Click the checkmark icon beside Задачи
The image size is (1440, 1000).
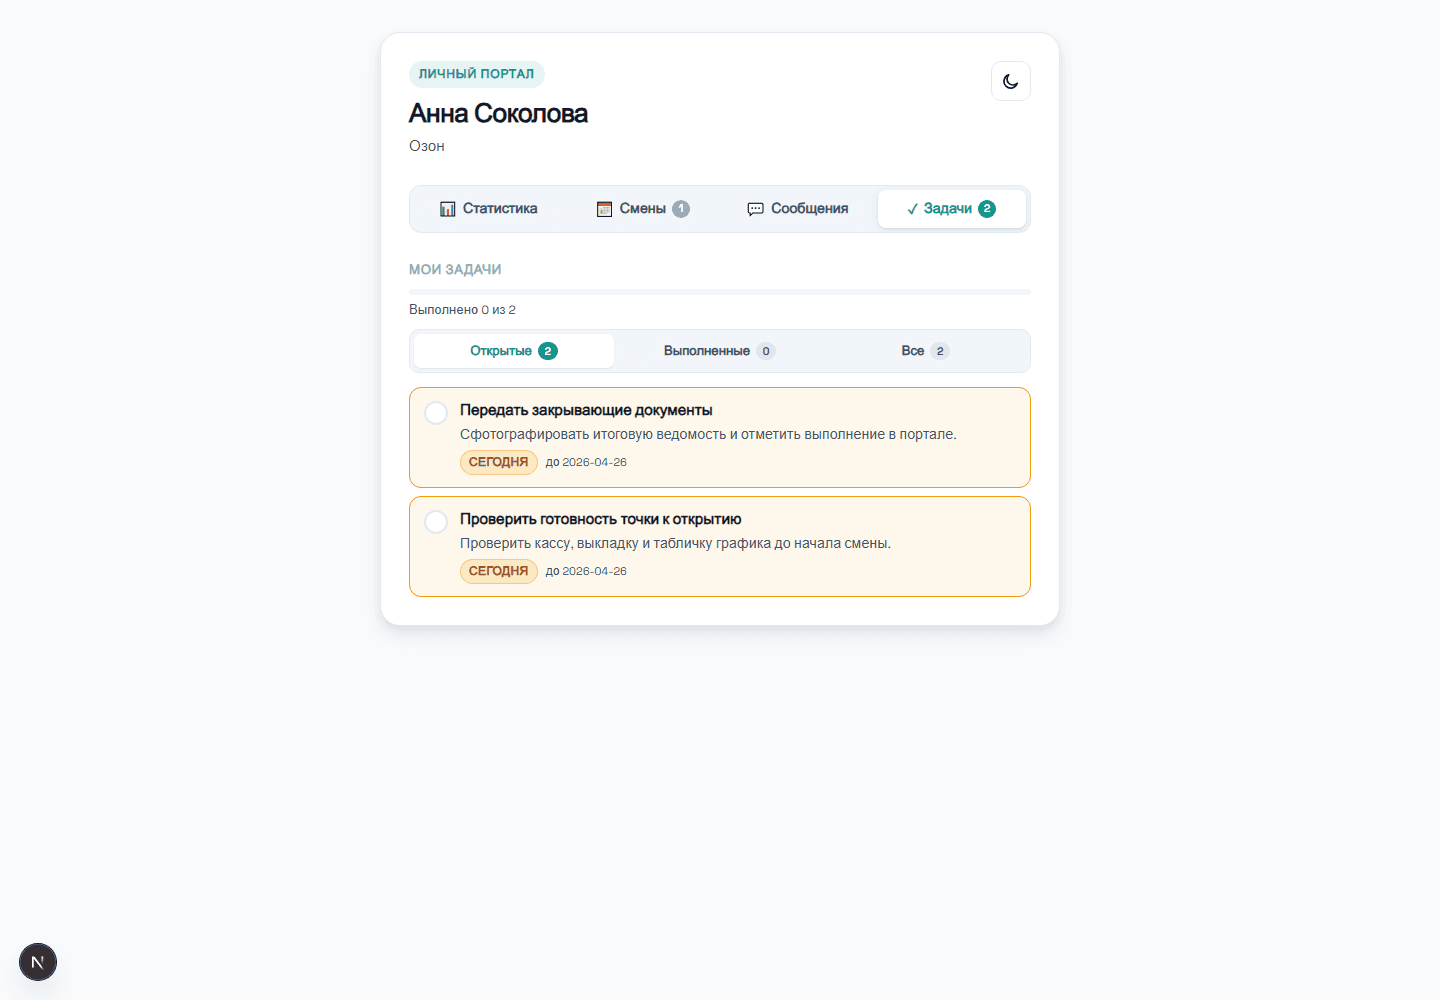tap(912, 209)
